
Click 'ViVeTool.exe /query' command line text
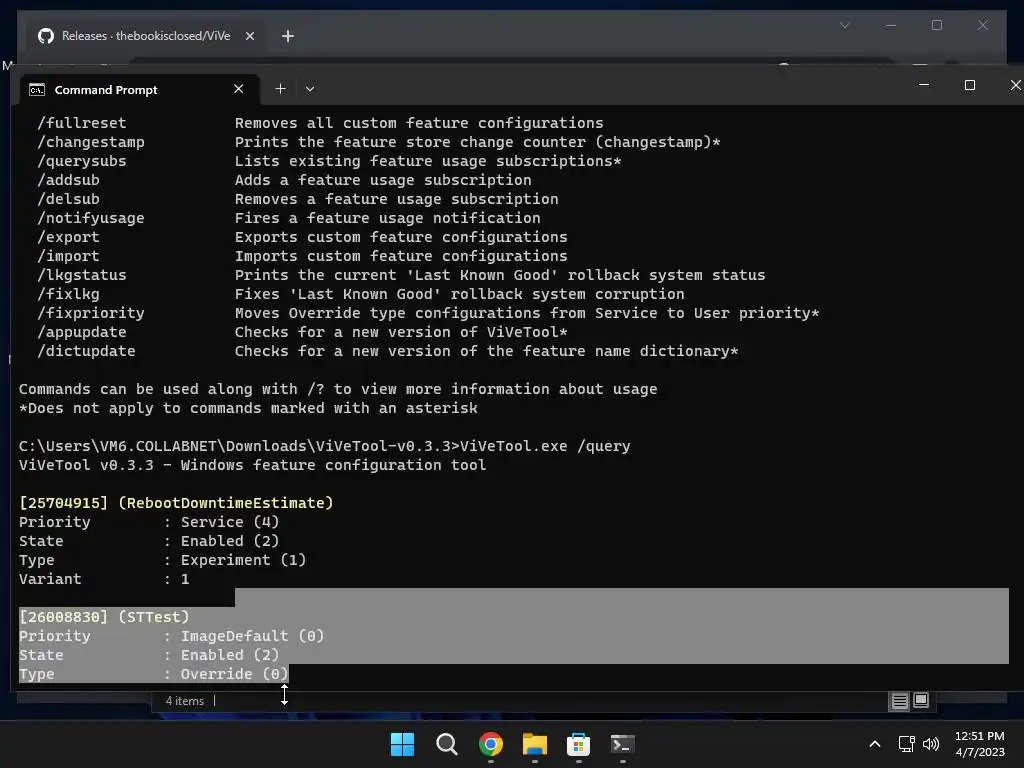pyautogui.click(x=545, y=446)
